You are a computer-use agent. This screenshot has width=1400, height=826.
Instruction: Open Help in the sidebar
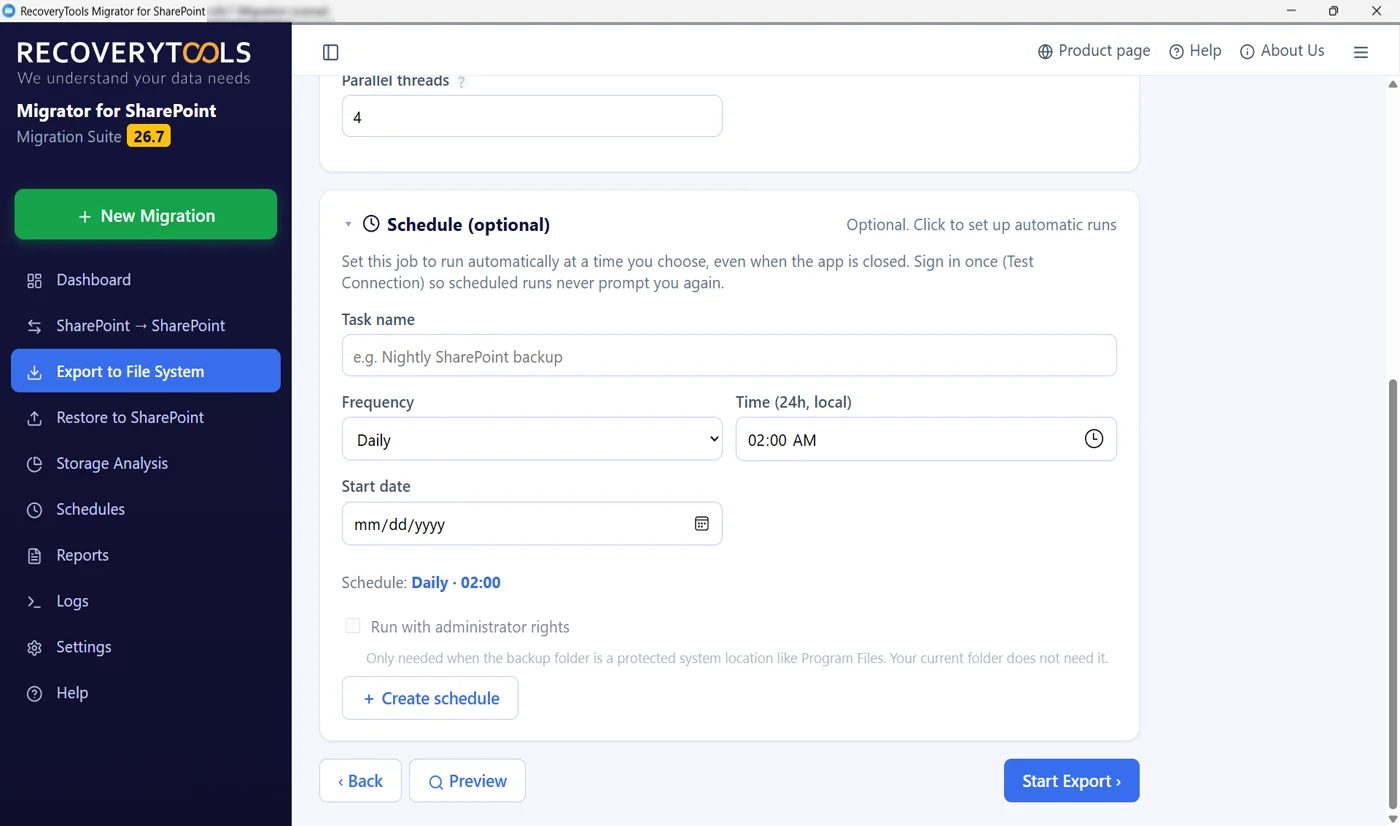pyautogui.click(x=146, y=694)
